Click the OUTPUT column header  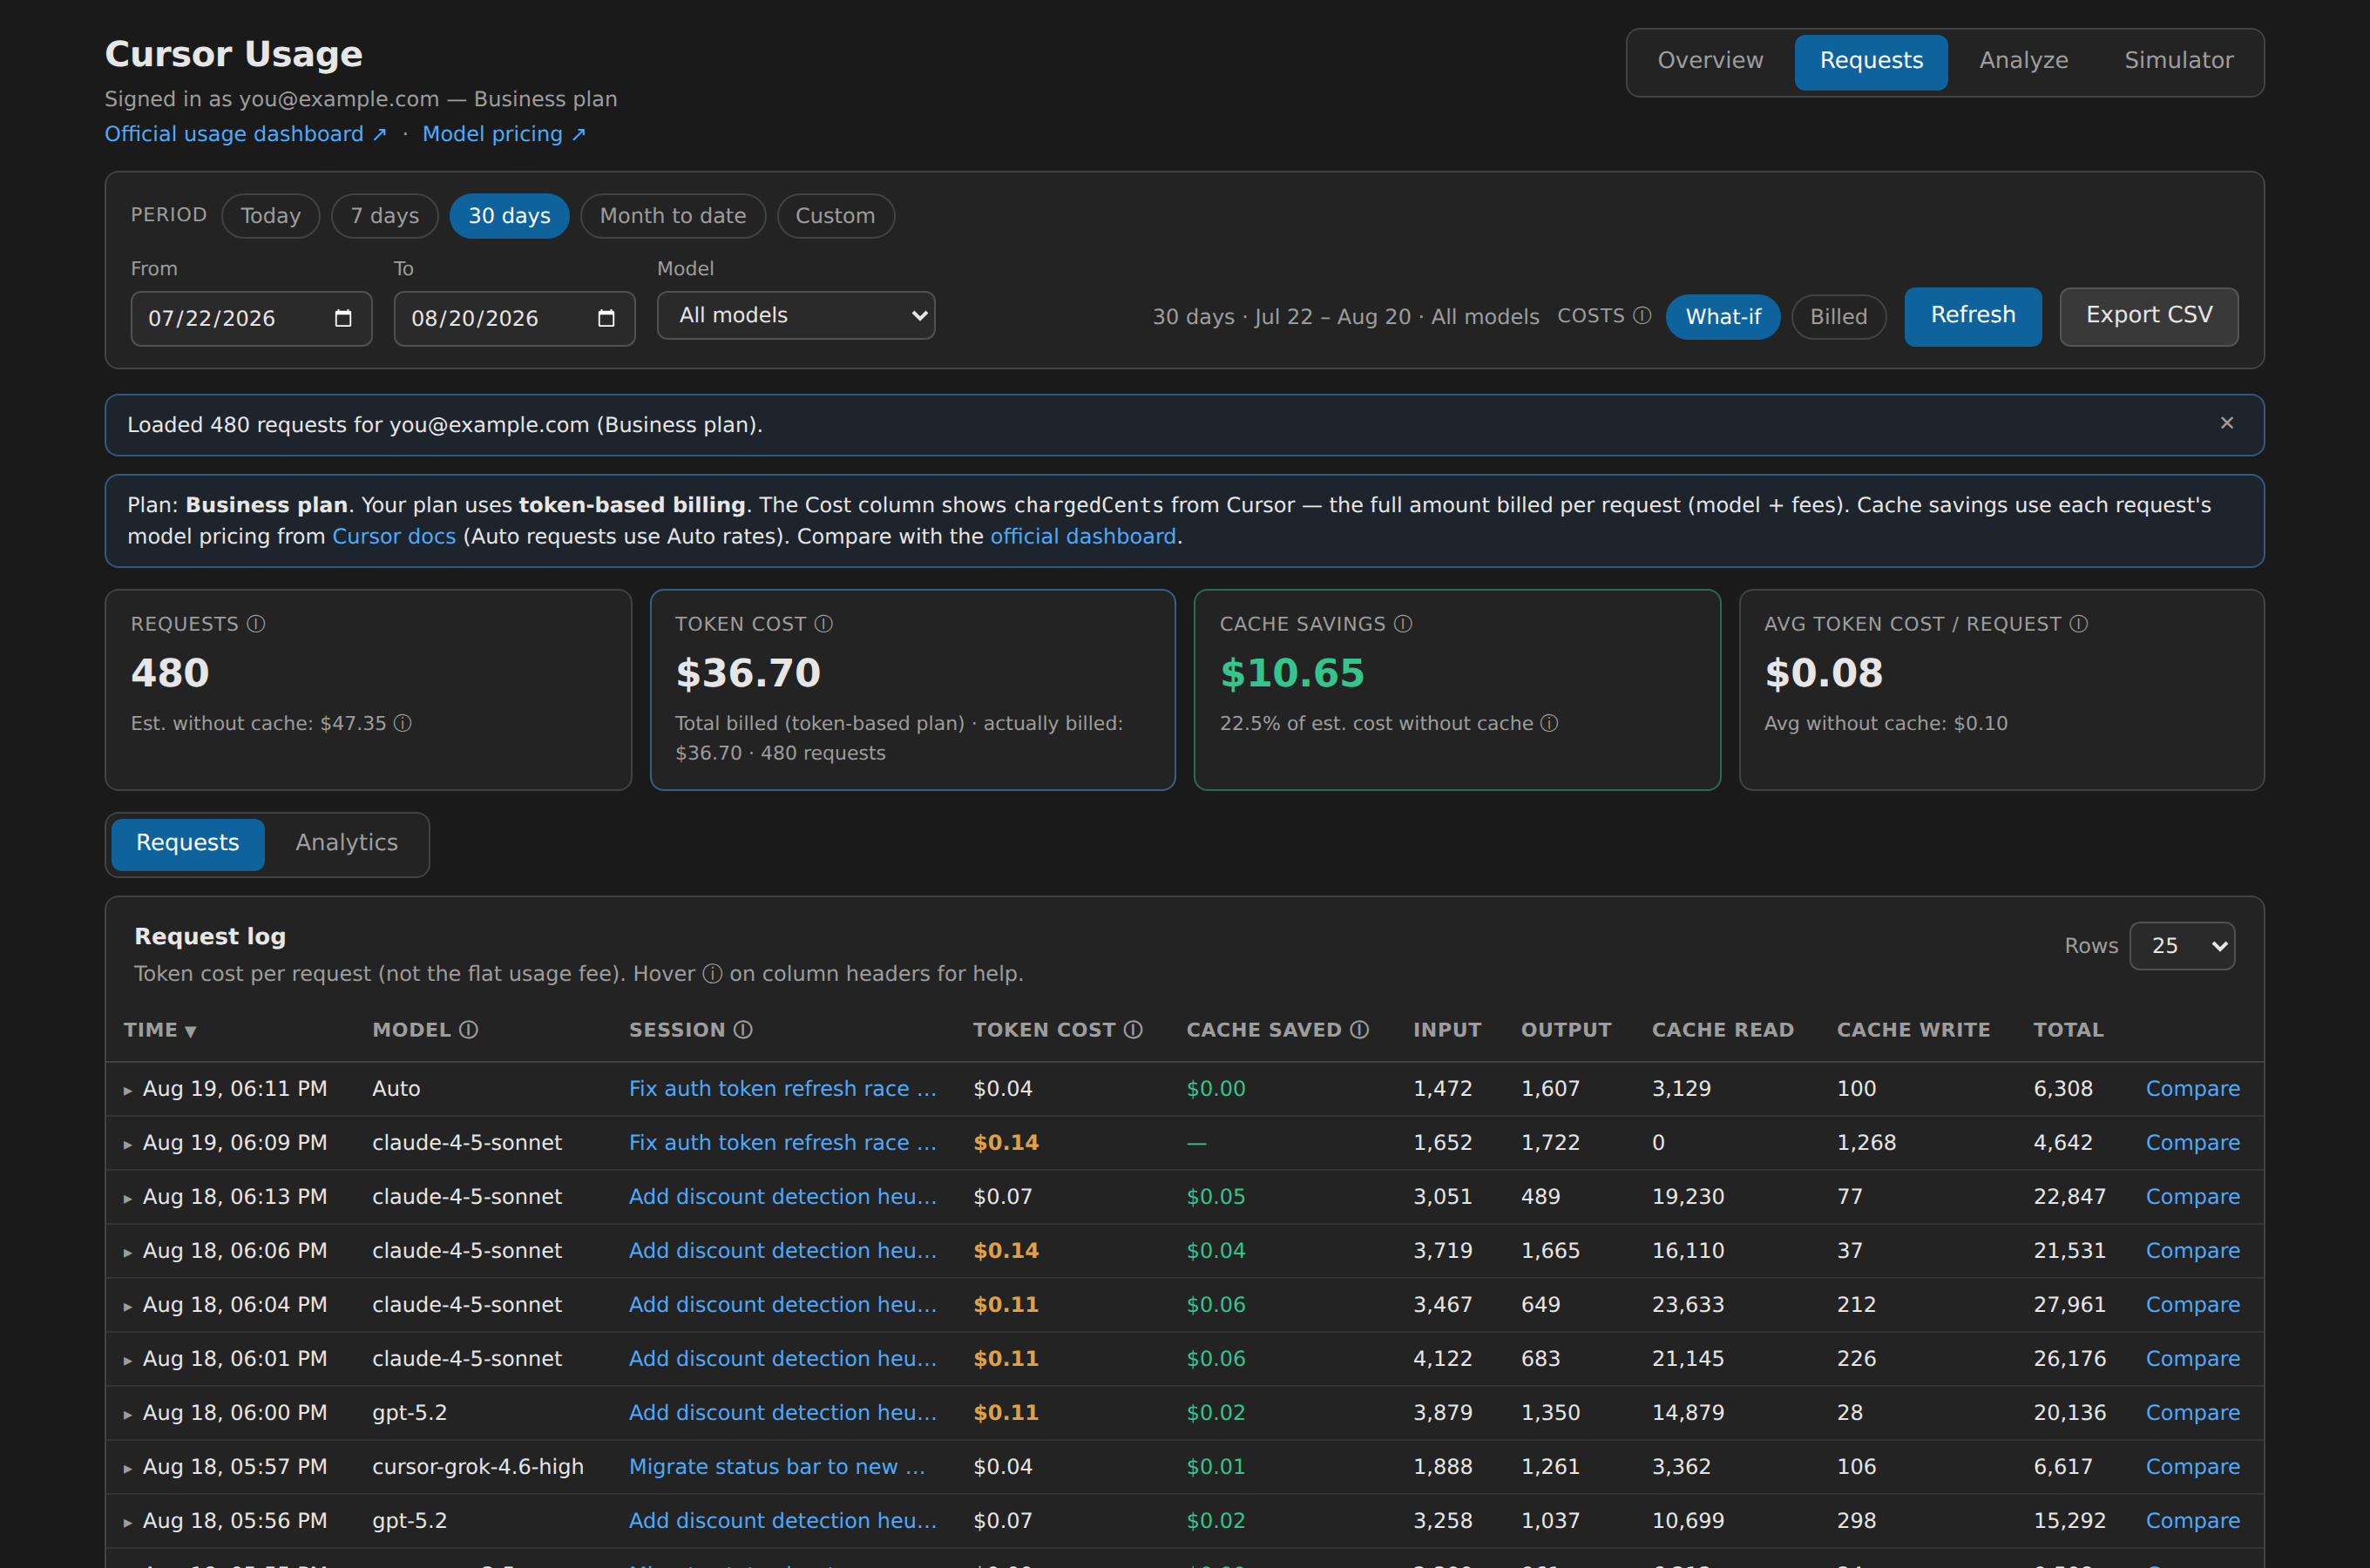1565,1030
